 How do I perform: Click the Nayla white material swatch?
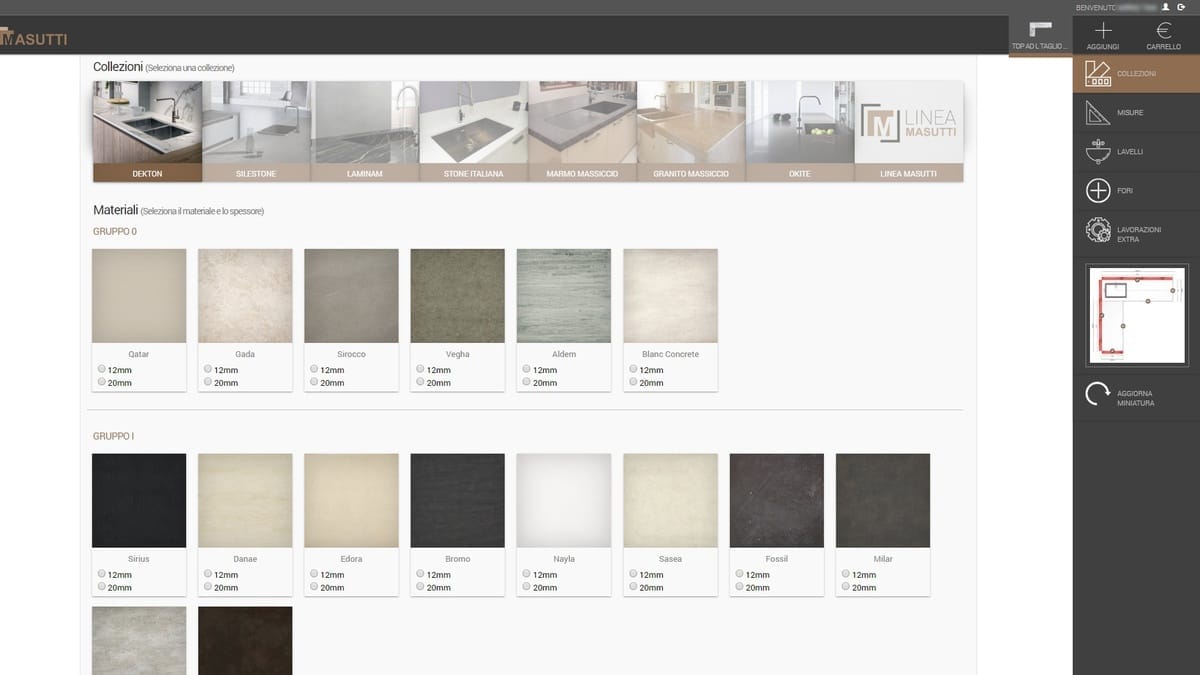click(564, 501)
